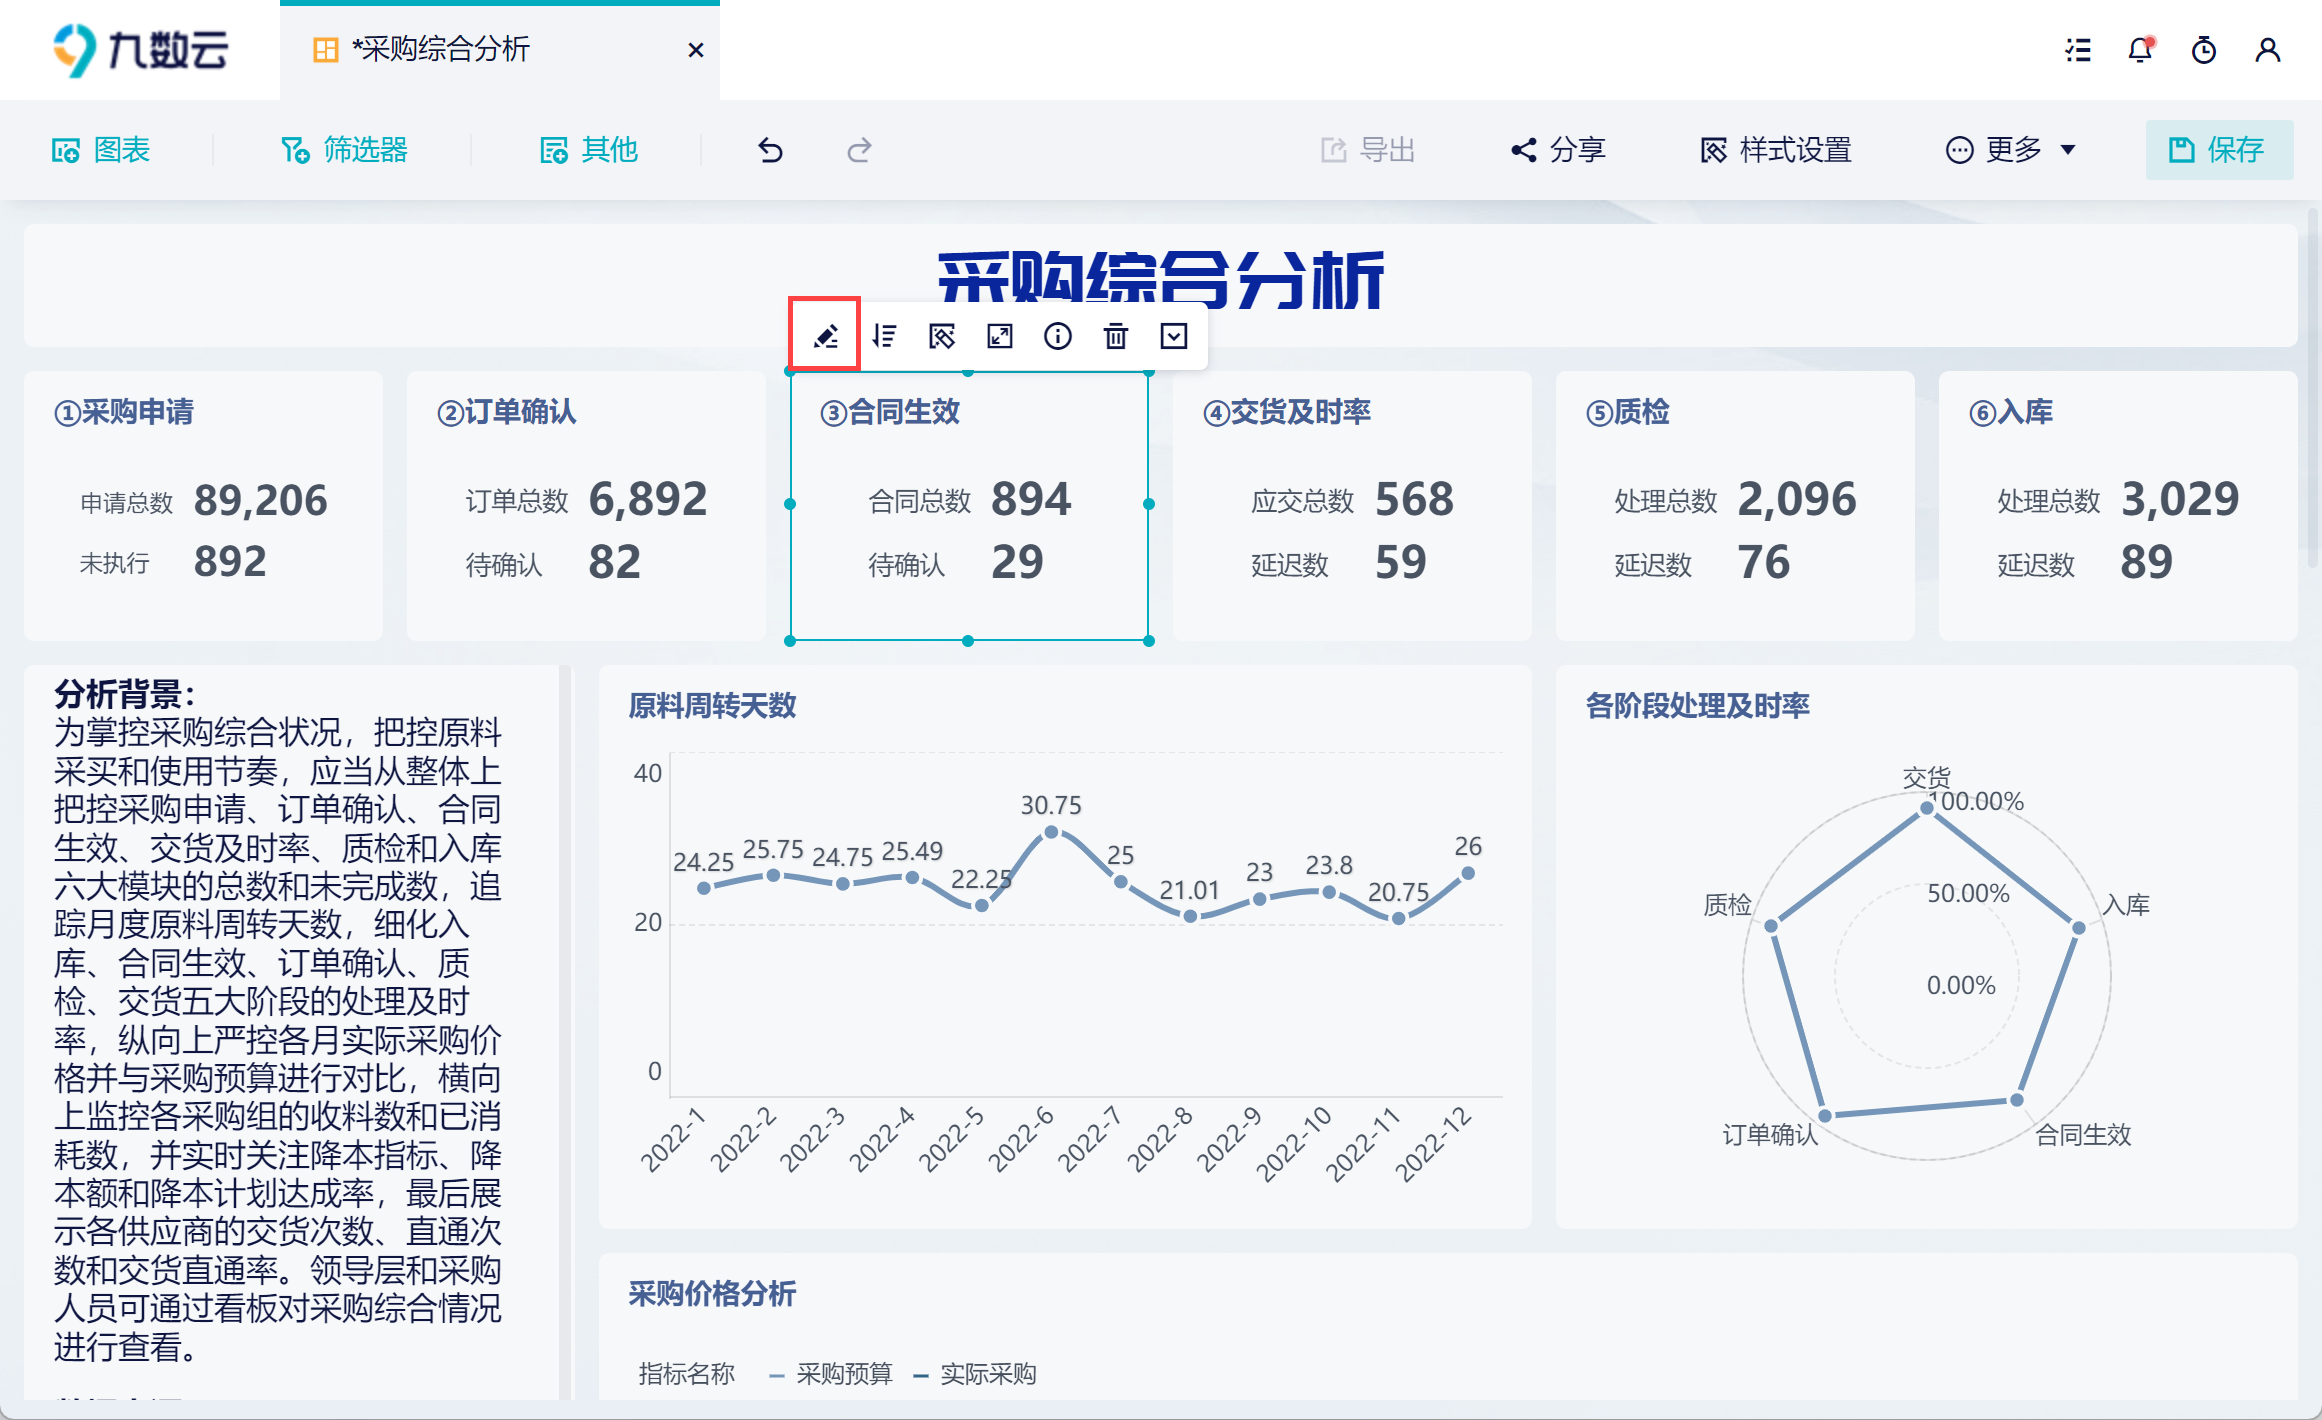2322x1420 pixels.
Task: Click the redo arrow
Action: 859,150
